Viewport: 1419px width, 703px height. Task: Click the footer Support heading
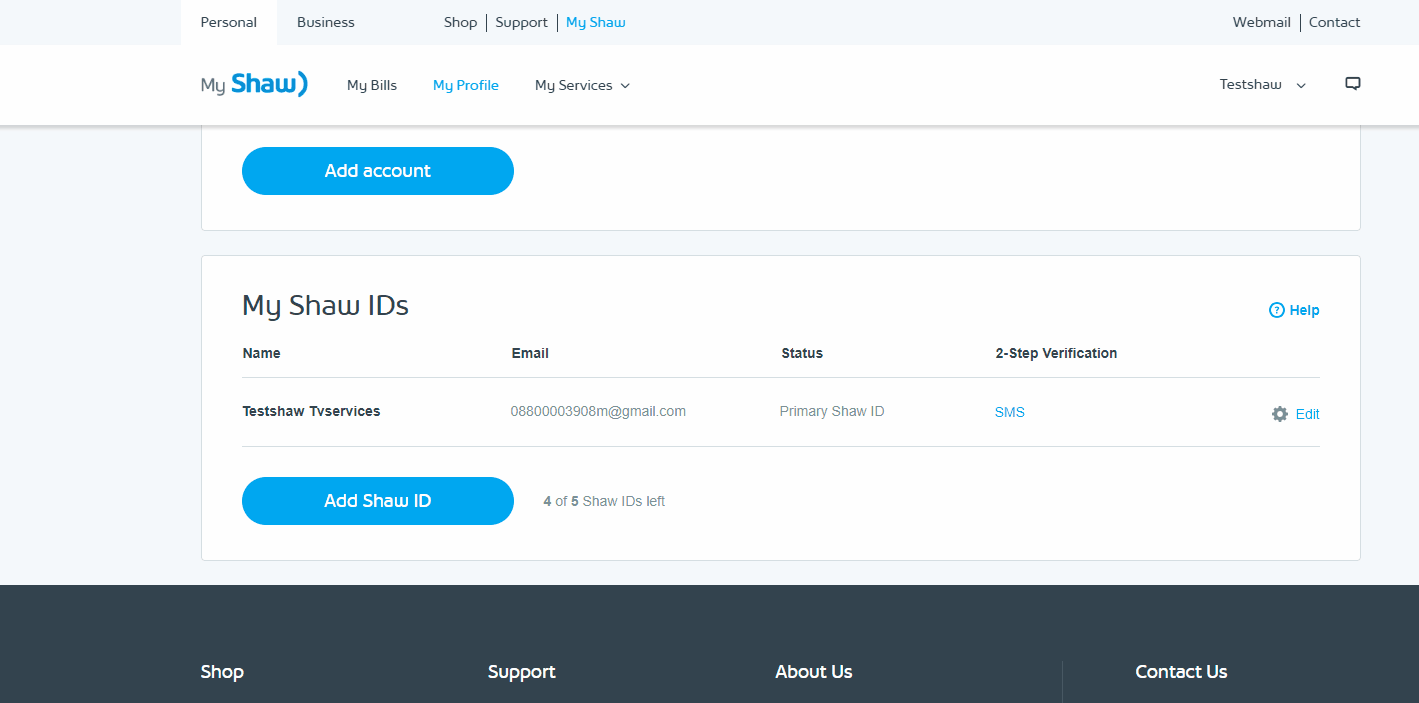(x=522, y=672)
